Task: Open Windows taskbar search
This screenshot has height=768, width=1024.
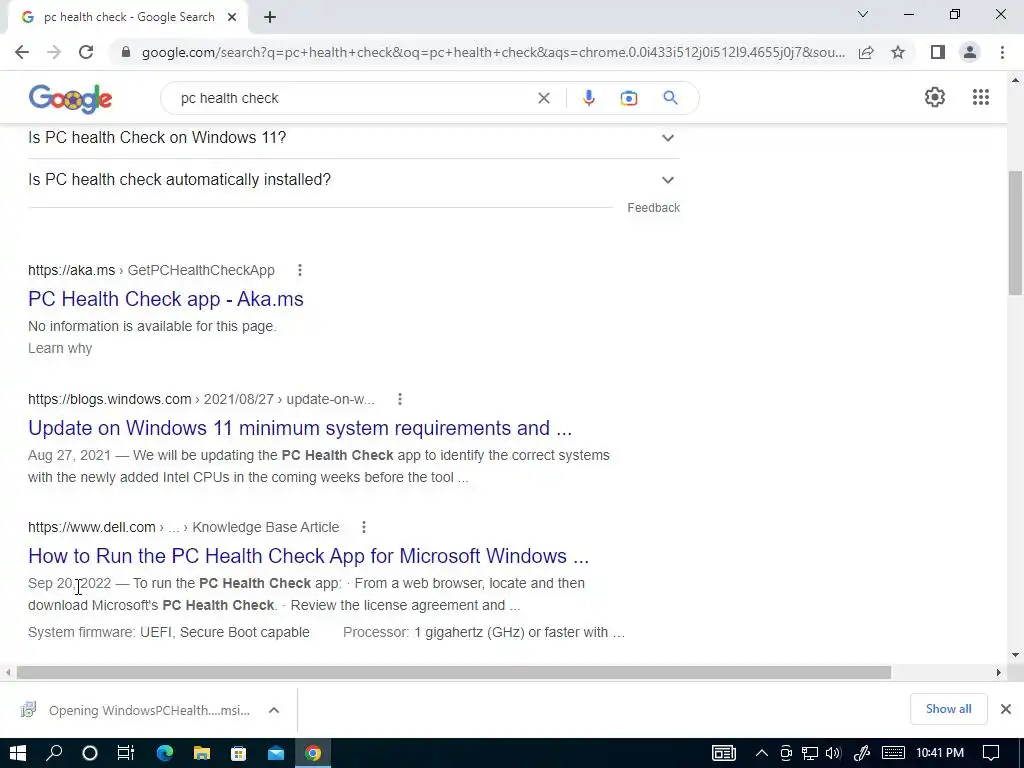Action: coord(54,753)
